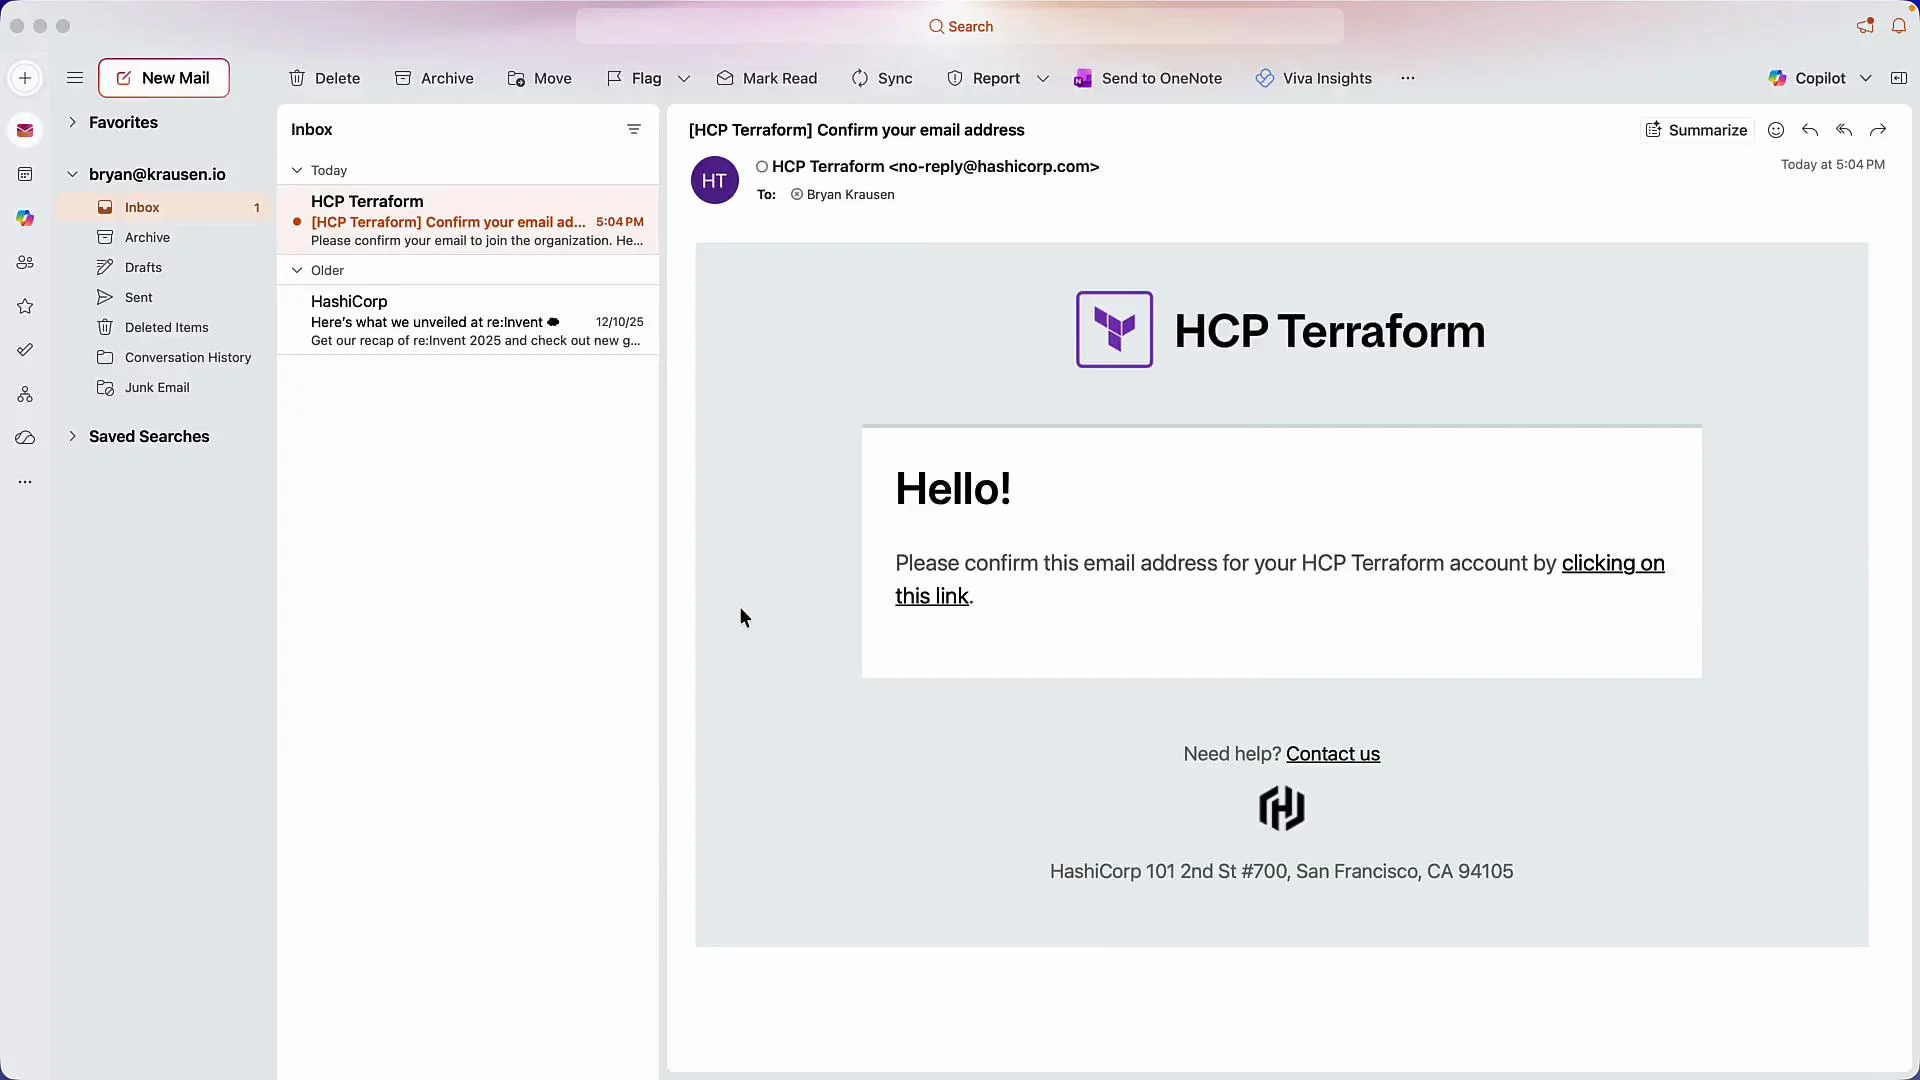Reply to the email
The height and width of the screenshot is (1080, 1920).
[1810, 130]
